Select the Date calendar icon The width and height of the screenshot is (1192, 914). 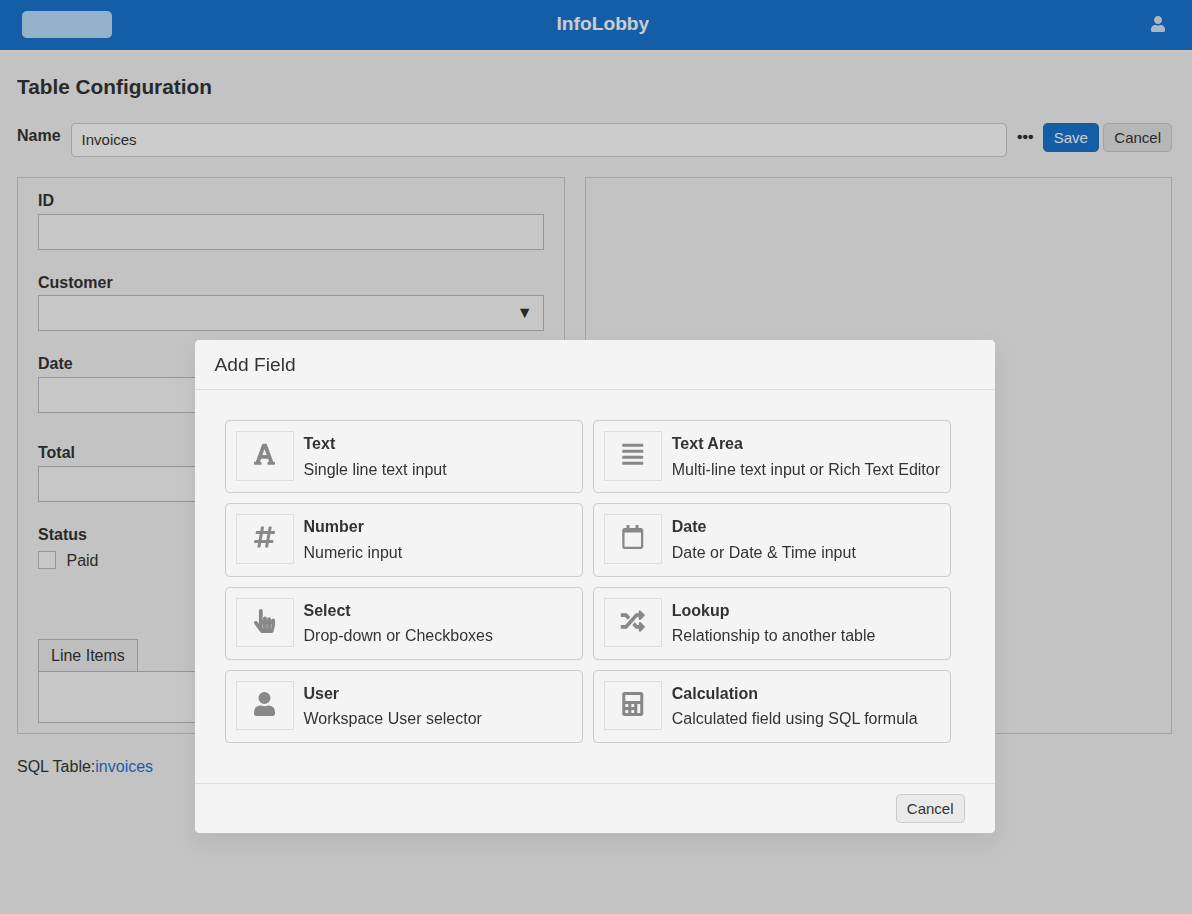pos(632,539)
